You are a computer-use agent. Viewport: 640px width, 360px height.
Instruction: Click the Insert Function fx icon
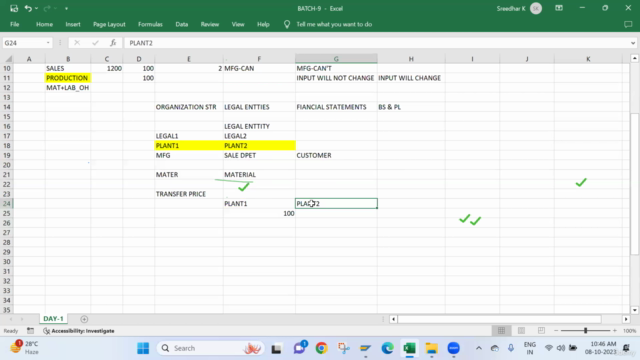[113, 43]
